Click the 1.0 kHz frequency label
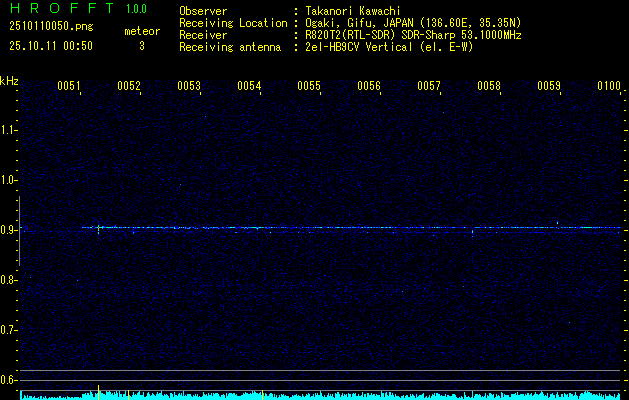Screen dimensions: 629x400 coord(7,180)
